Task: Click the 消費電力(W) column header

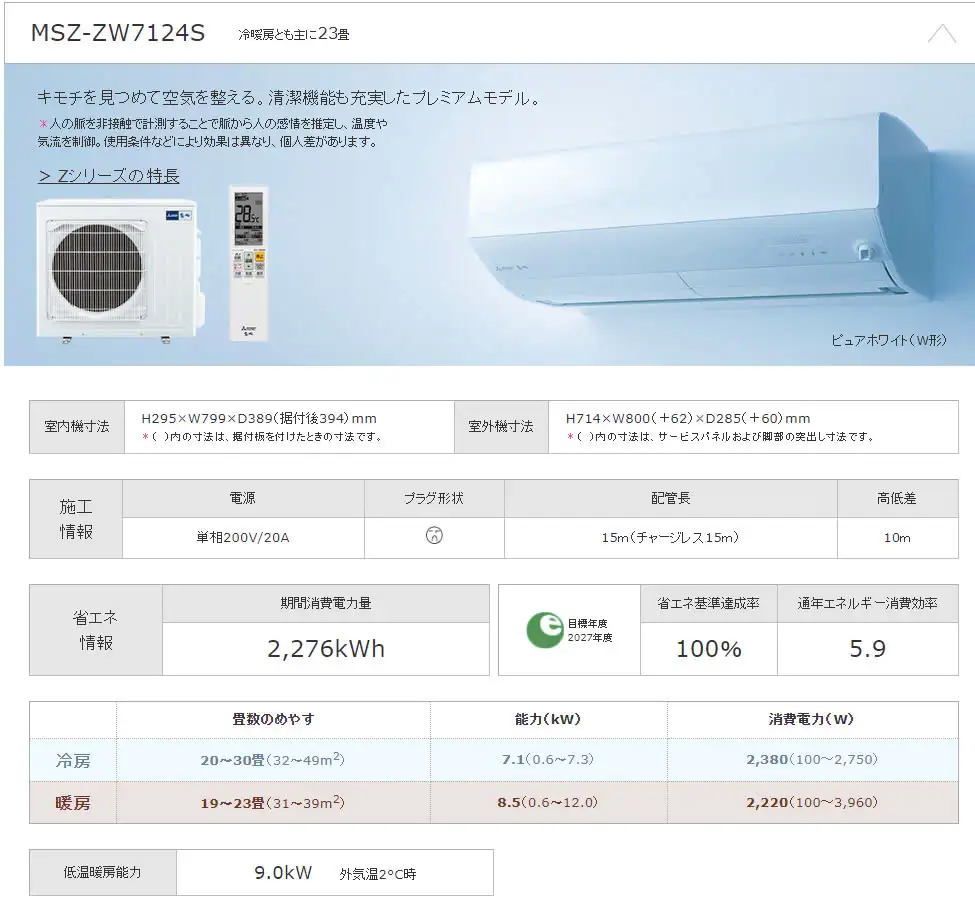Action: click(812, 720)
